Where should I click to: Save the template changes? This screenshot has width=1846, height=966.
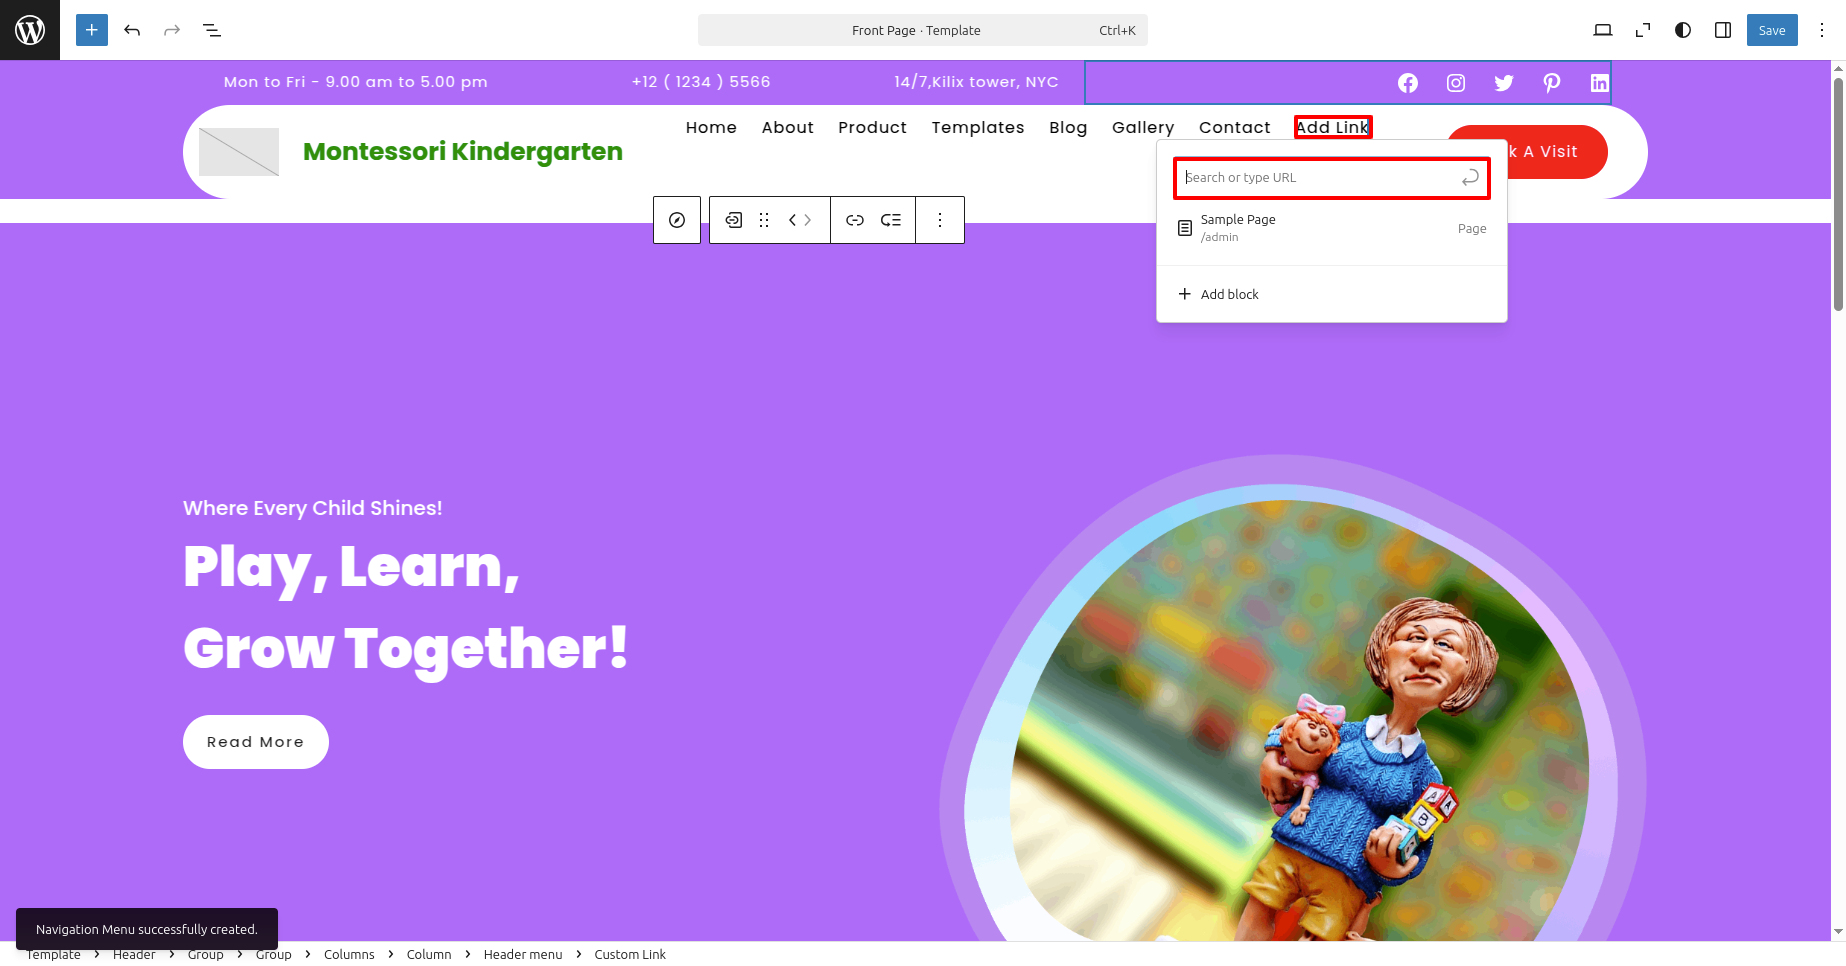click(1772, 30)
